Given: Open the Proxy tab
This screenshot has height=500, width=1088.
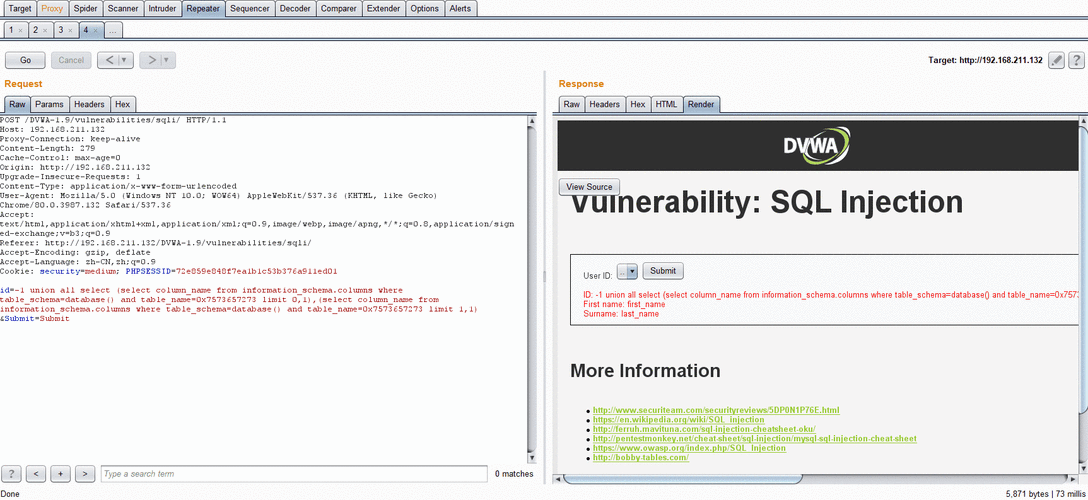Looking at the screenshot, I should [53, 9].
